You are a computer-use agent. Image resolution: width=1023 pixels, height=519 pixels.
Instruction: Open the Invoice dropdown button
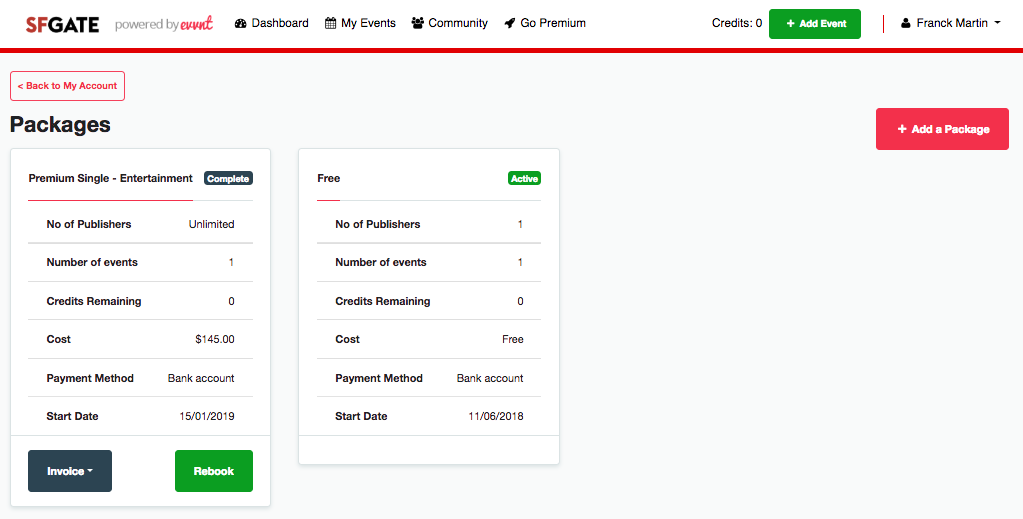[70, 471]
